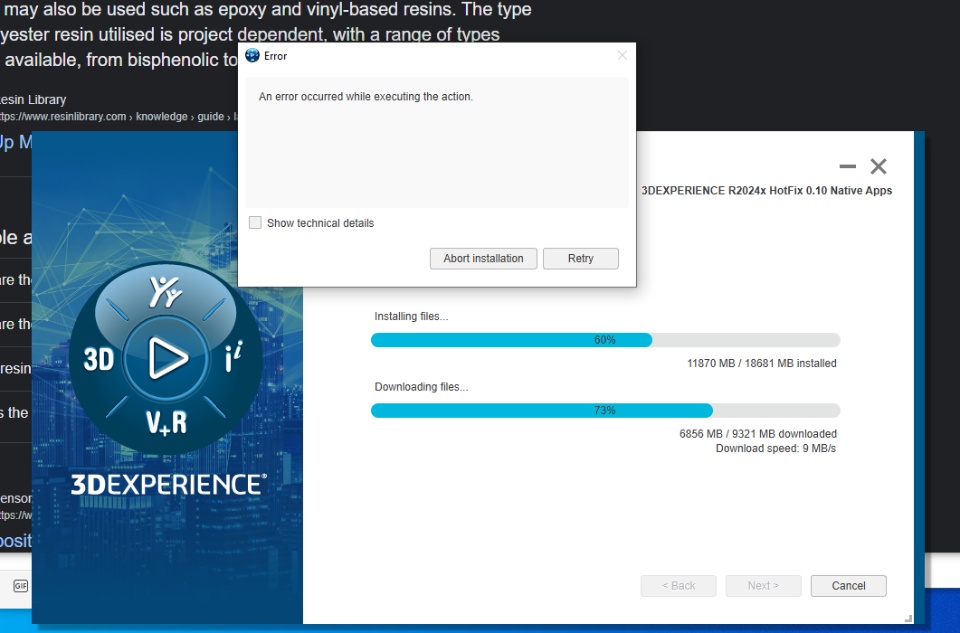960x633 pixels.
Task: Click the Installing files progress bar
Action: pyautogui.click(x=606, y=340)
